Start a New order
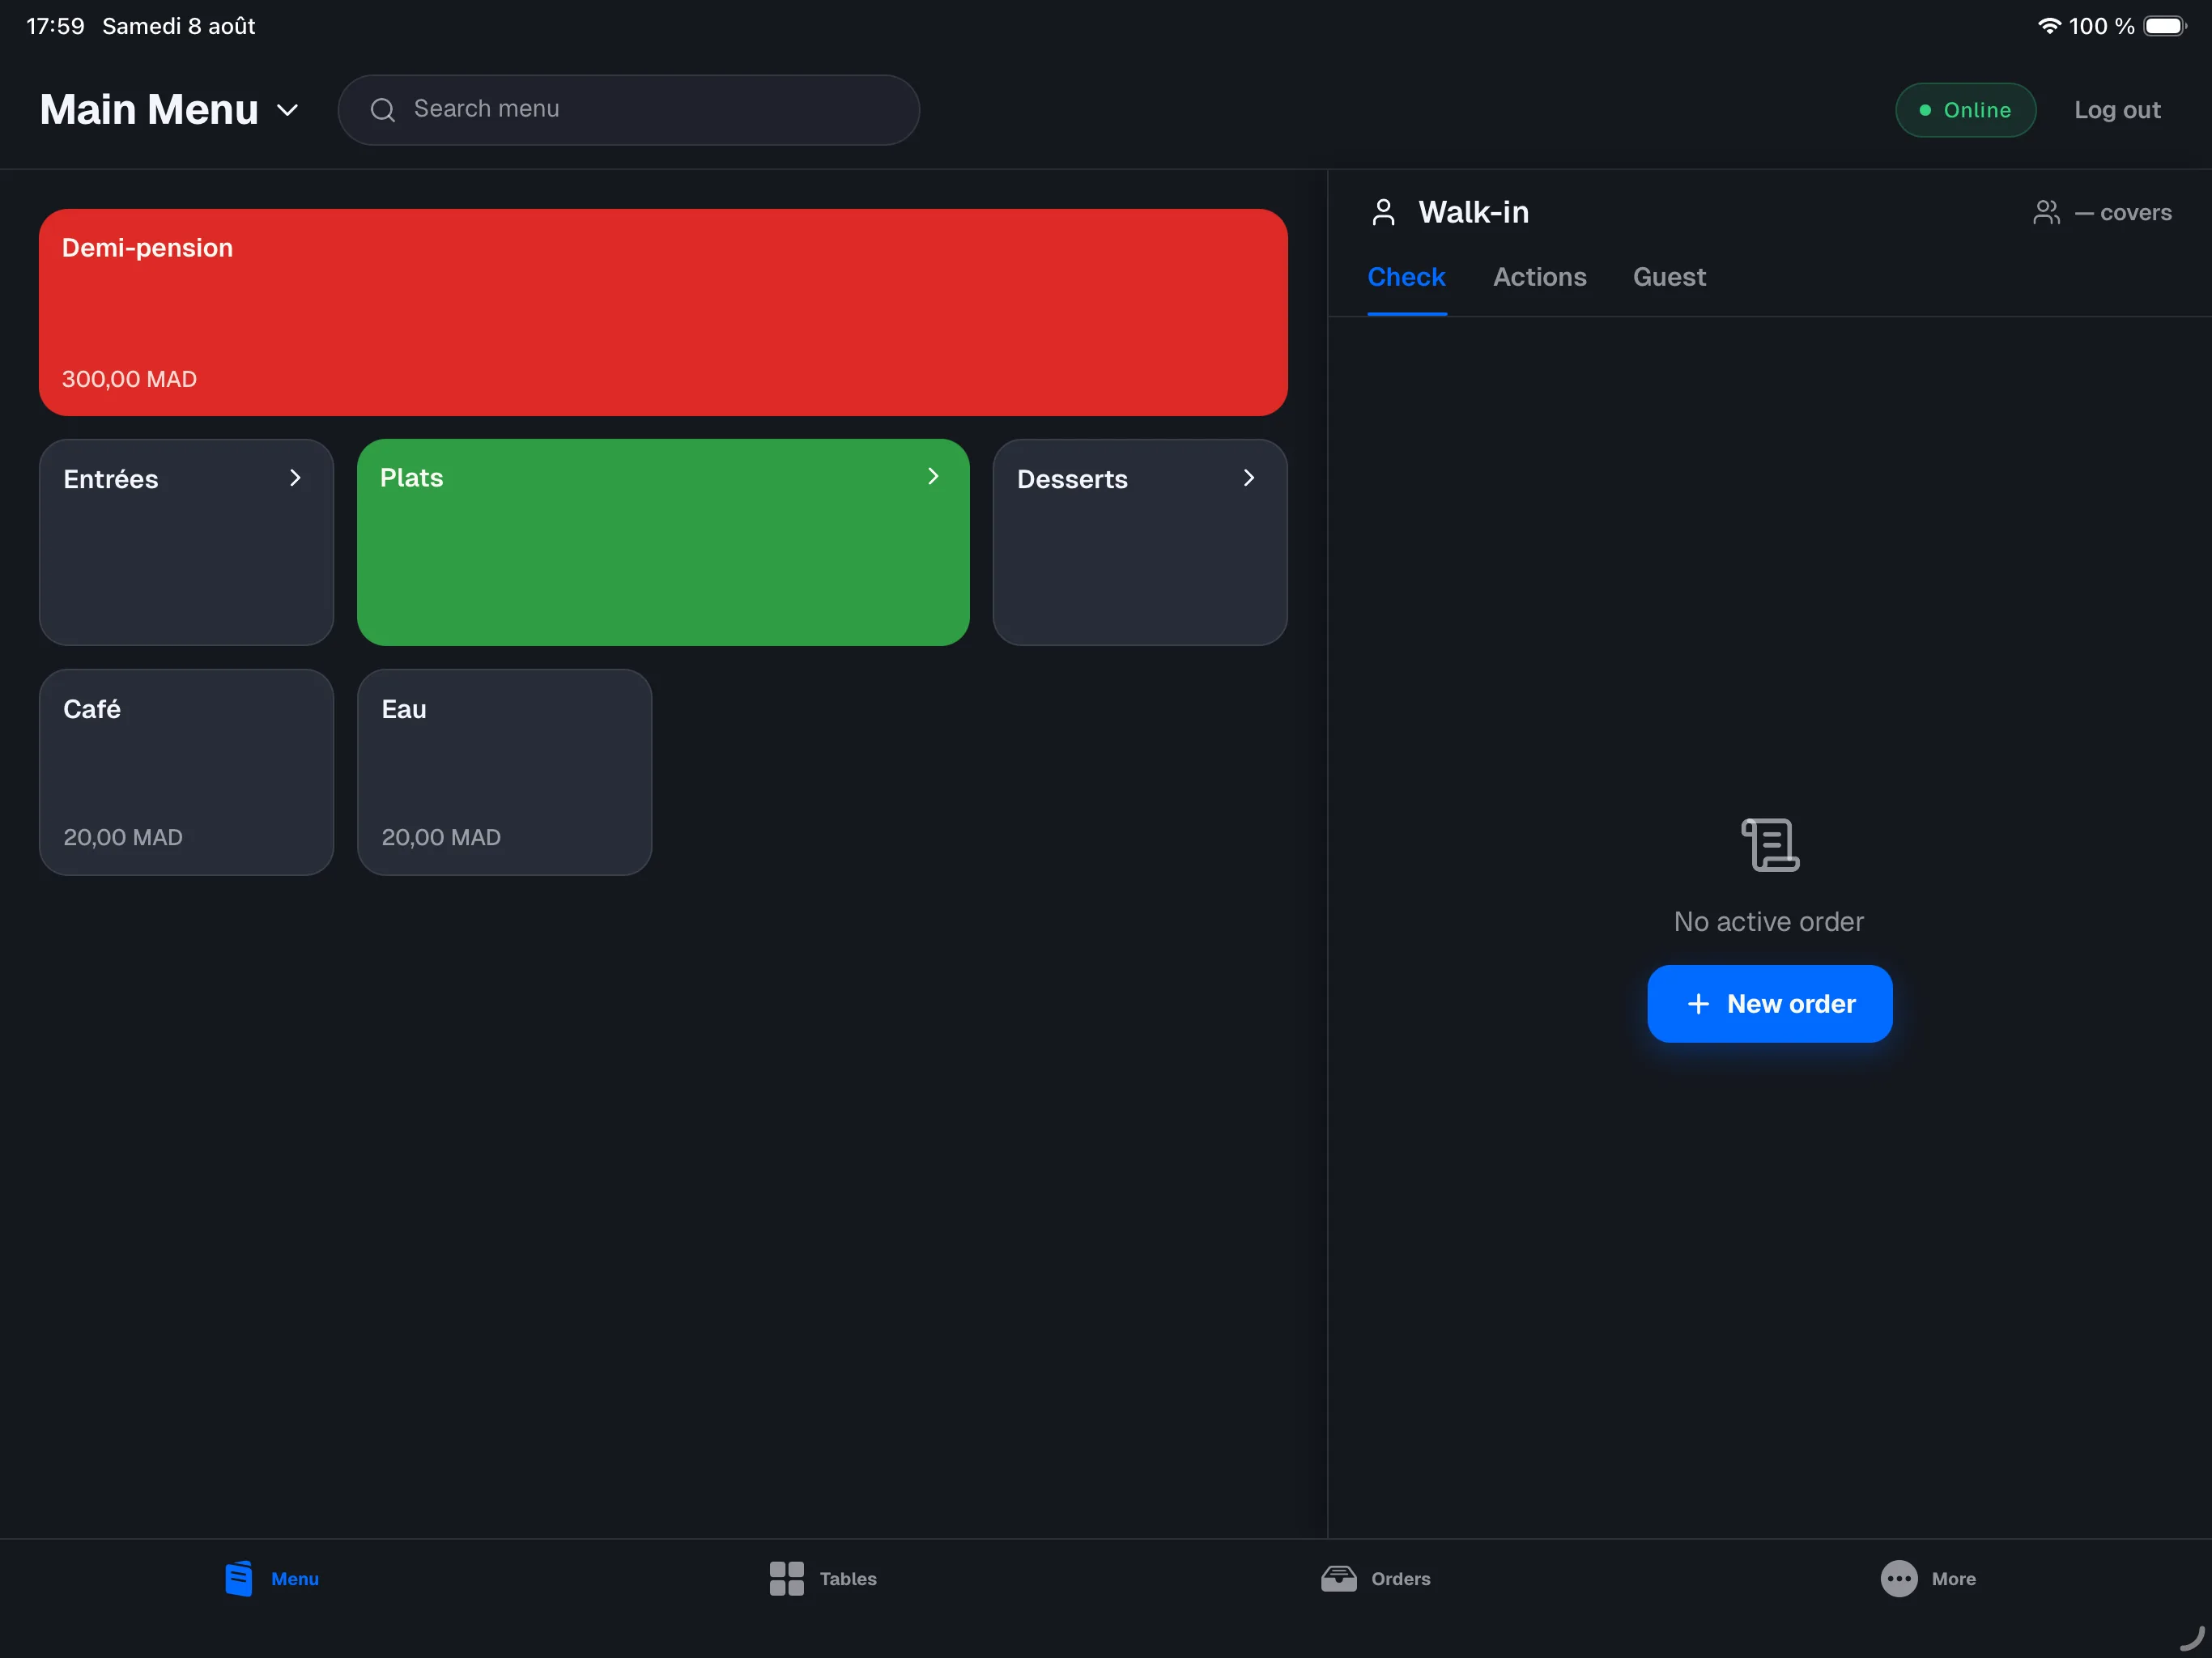 tap(1769, 1003)
